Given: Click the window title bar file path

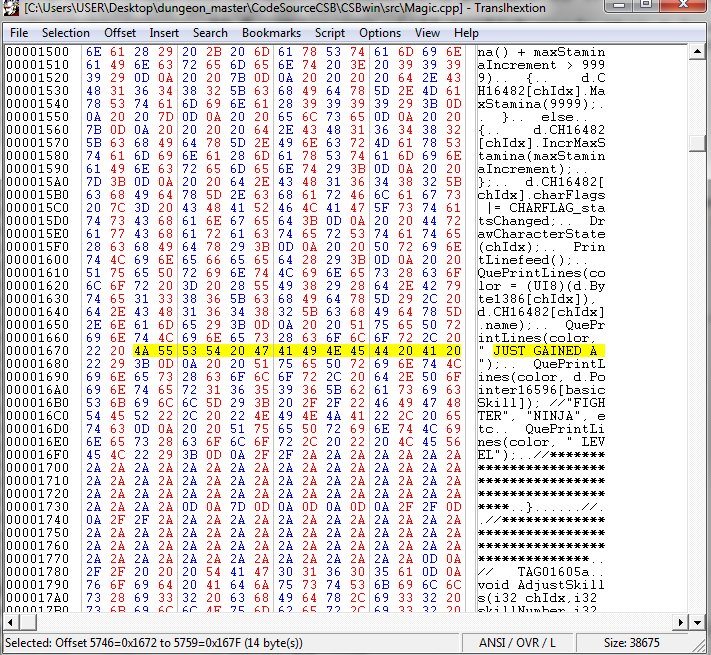Looking at the screenshot, I should tap(243, 8).
